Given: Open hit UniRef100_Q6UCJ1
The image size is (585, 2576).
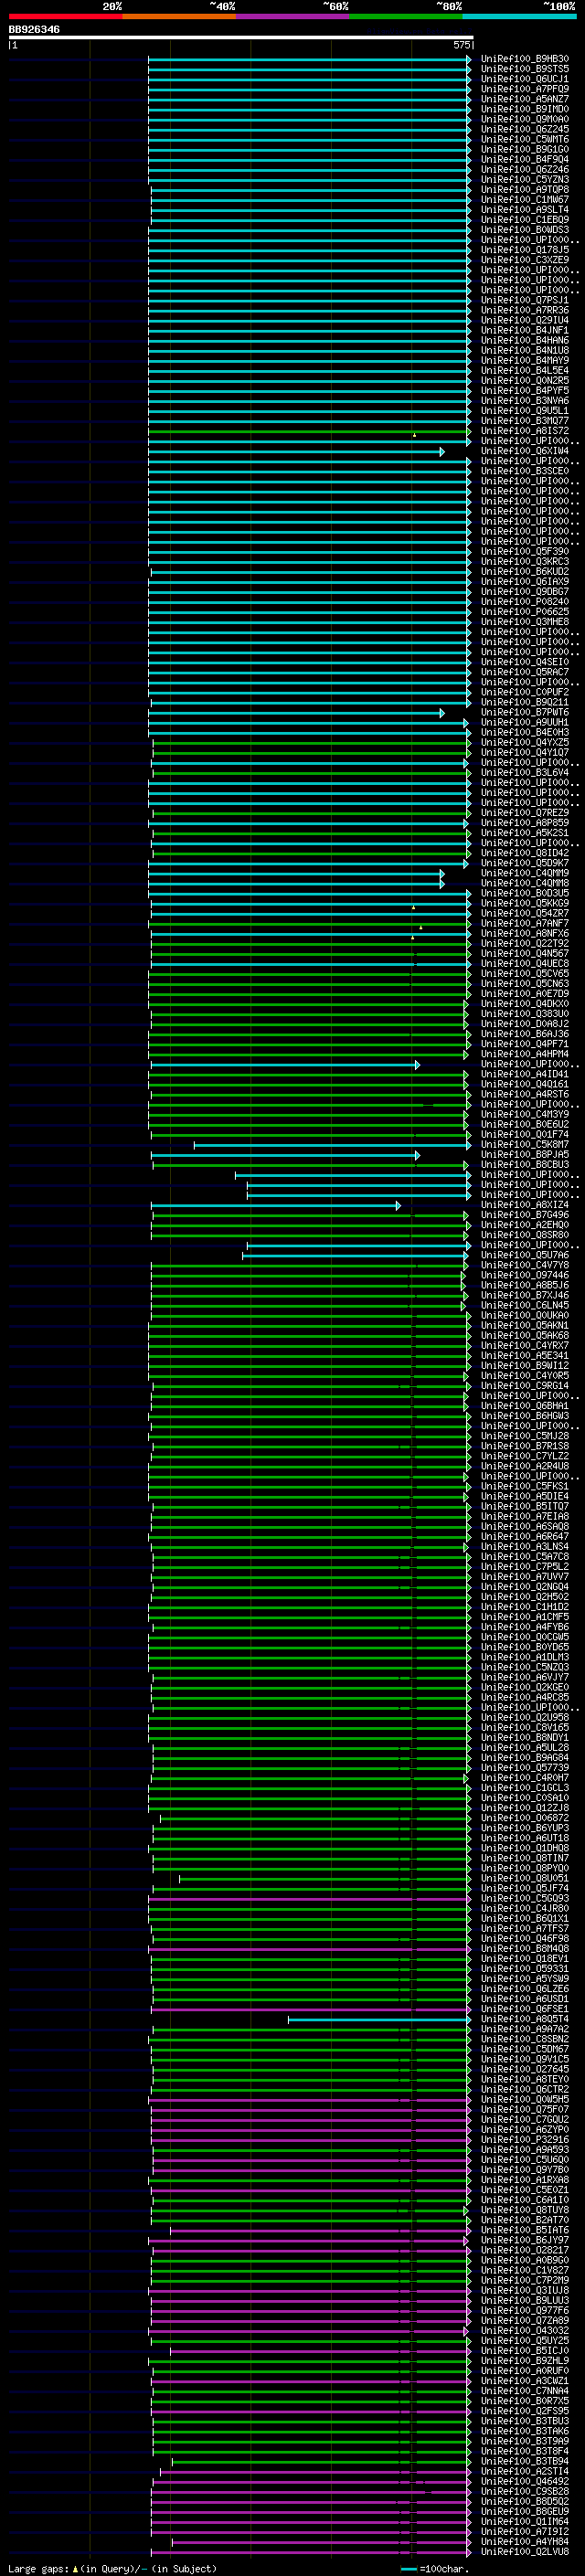Looking at the screenshot, I should pos(525,79).
